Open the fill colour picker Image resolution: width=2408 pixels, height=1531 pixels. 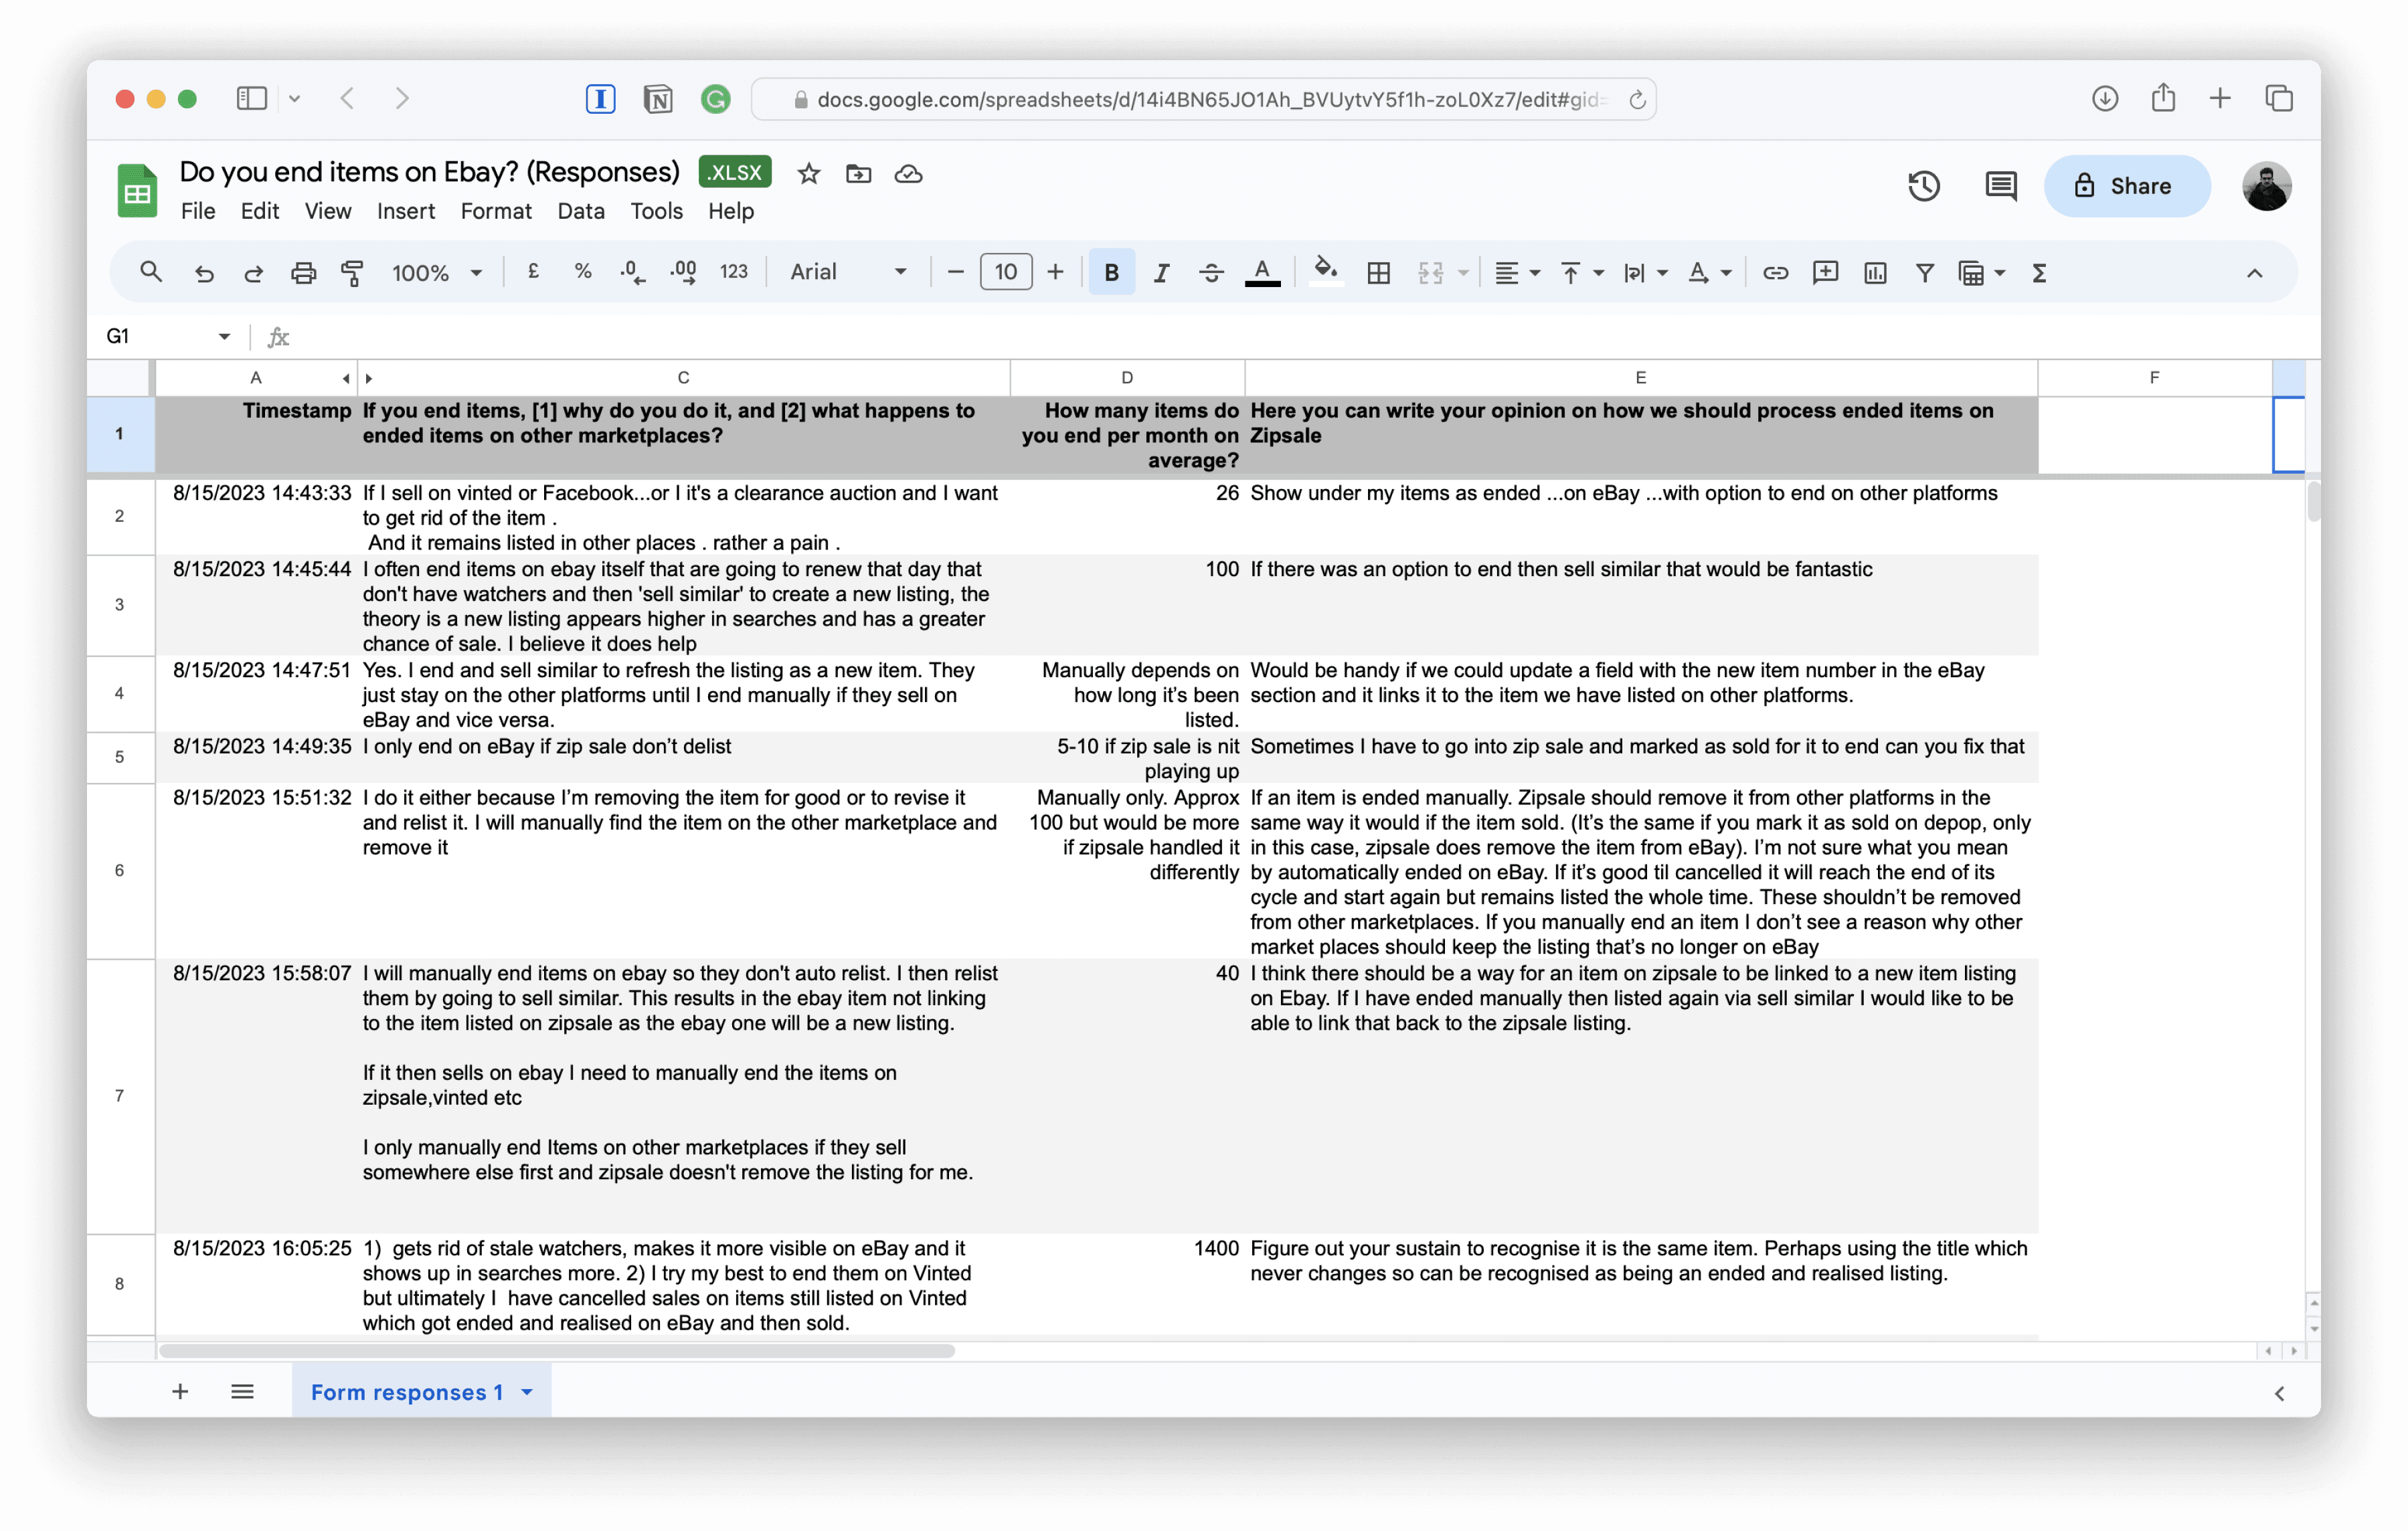click(1325, 270)
